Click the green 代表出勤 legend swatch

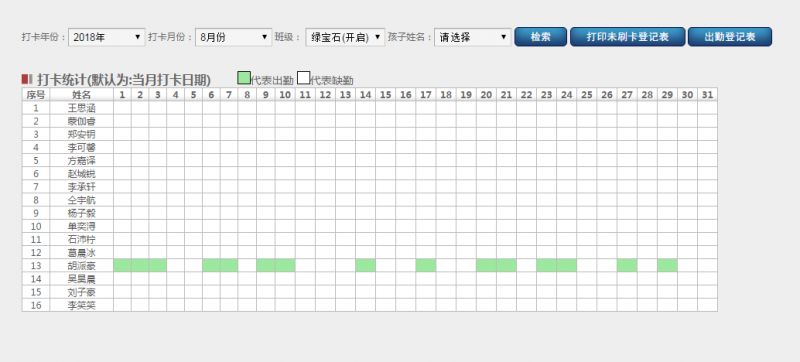[244, 78]
